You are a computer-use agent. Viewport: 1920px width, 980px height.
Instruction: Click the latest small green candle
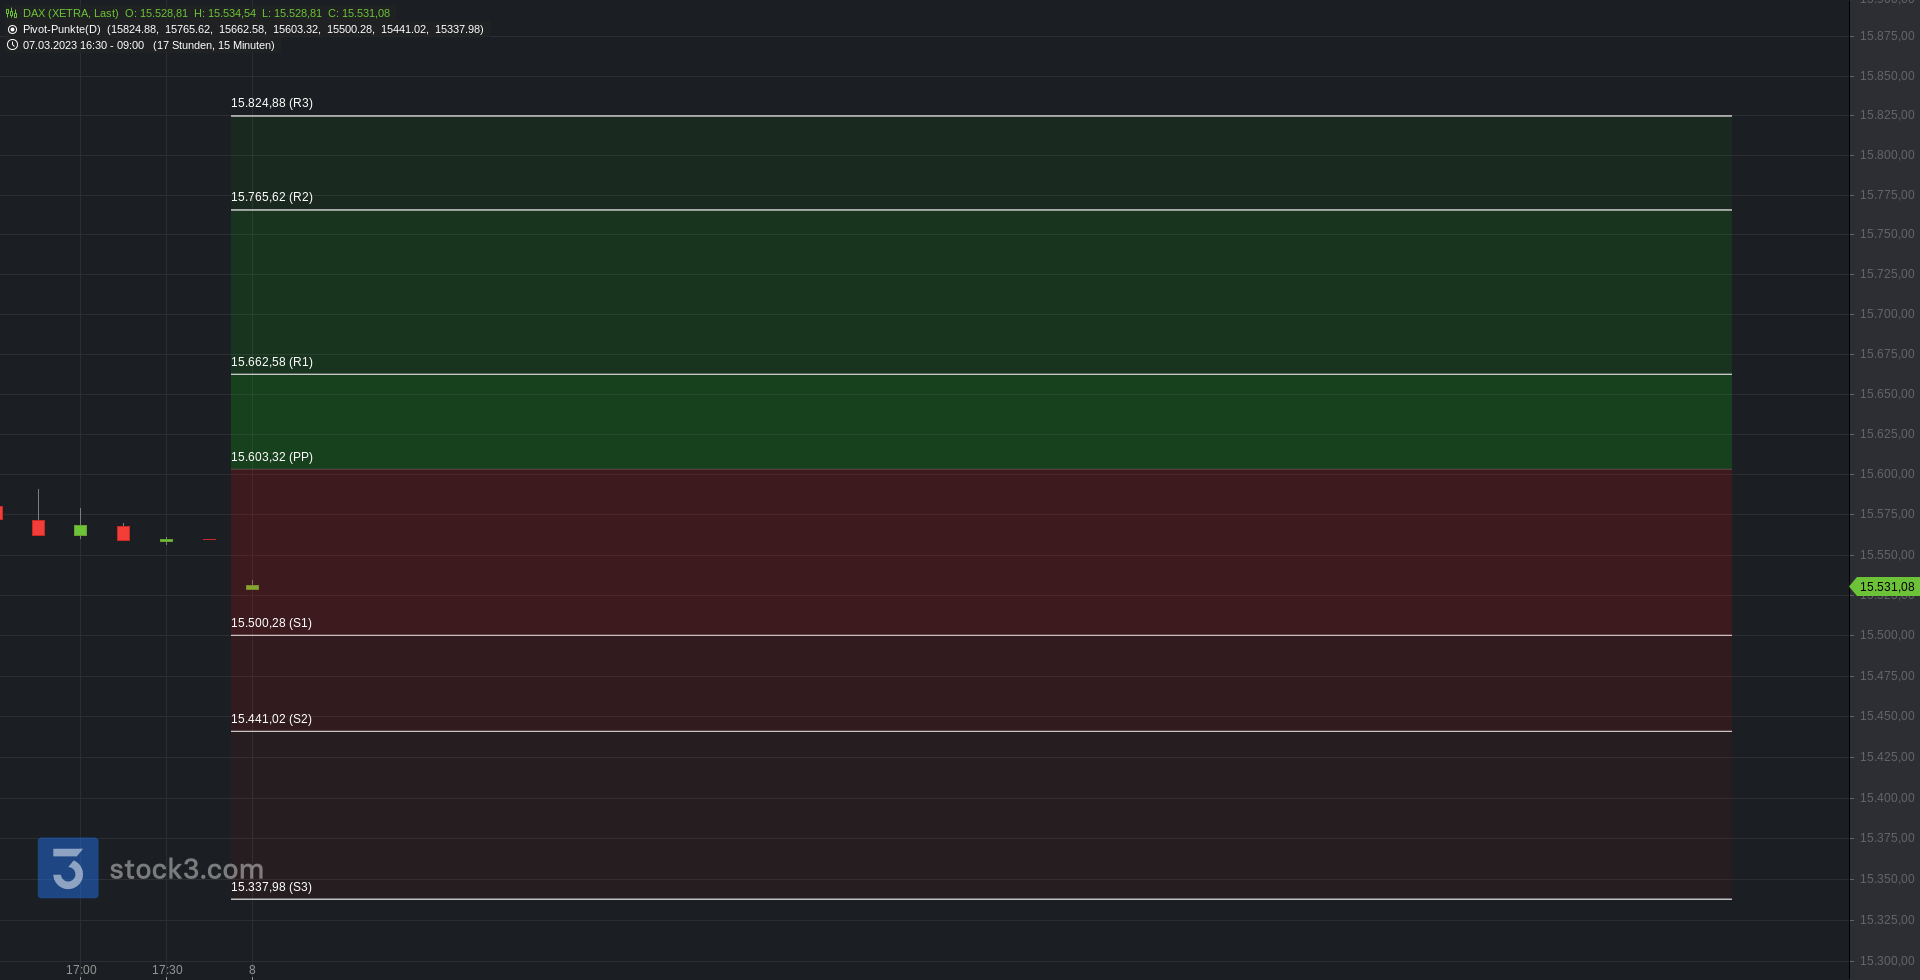point(252,587)
